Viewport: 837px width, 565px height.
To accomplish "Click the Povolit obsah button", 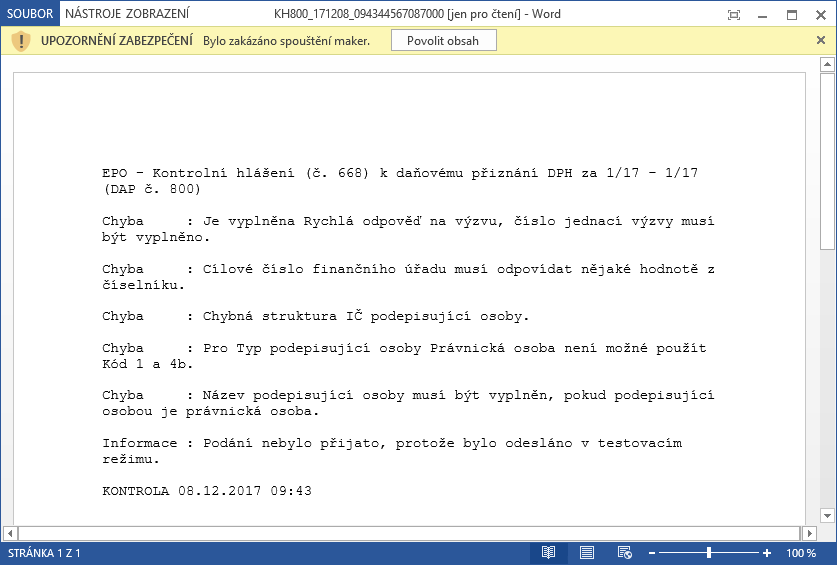I will [444, 41].
